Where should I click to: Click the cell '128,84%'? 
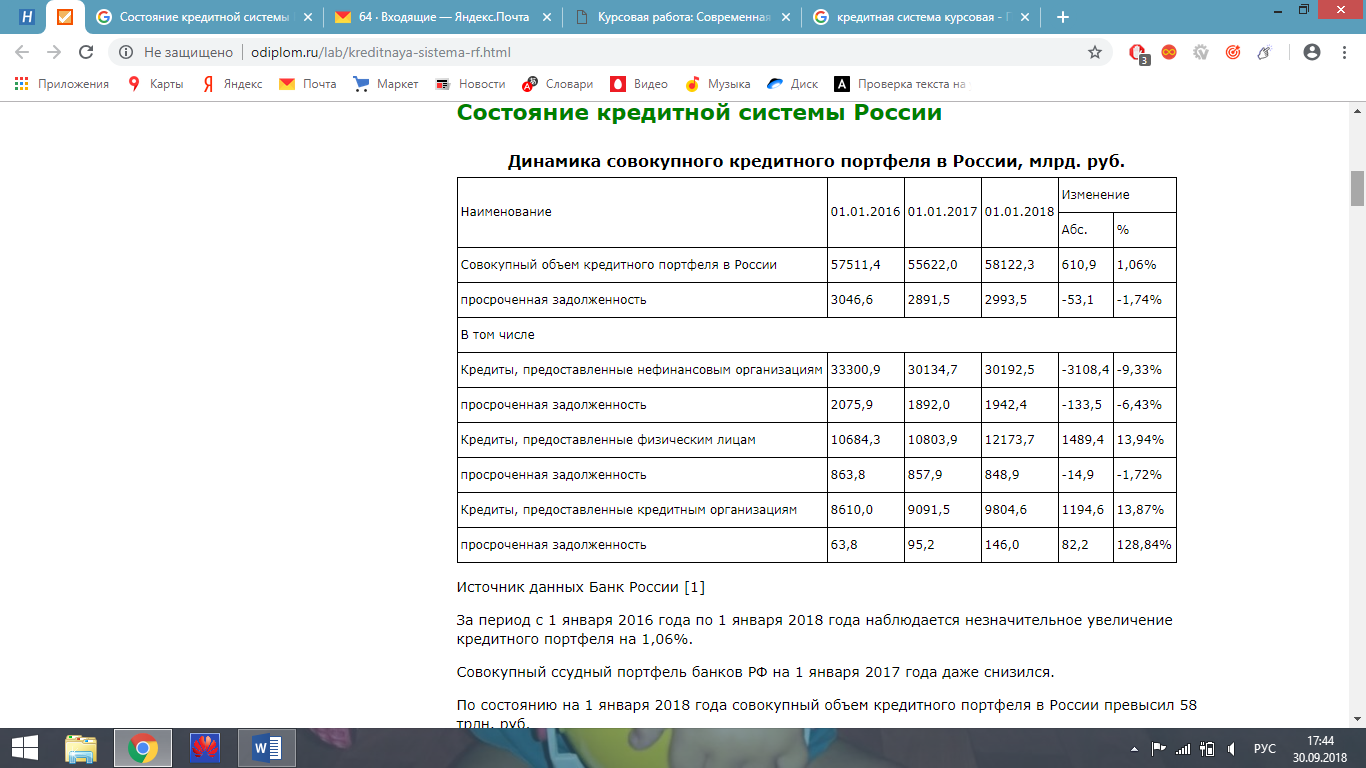pyautogui.click(x=1144, y=545)
